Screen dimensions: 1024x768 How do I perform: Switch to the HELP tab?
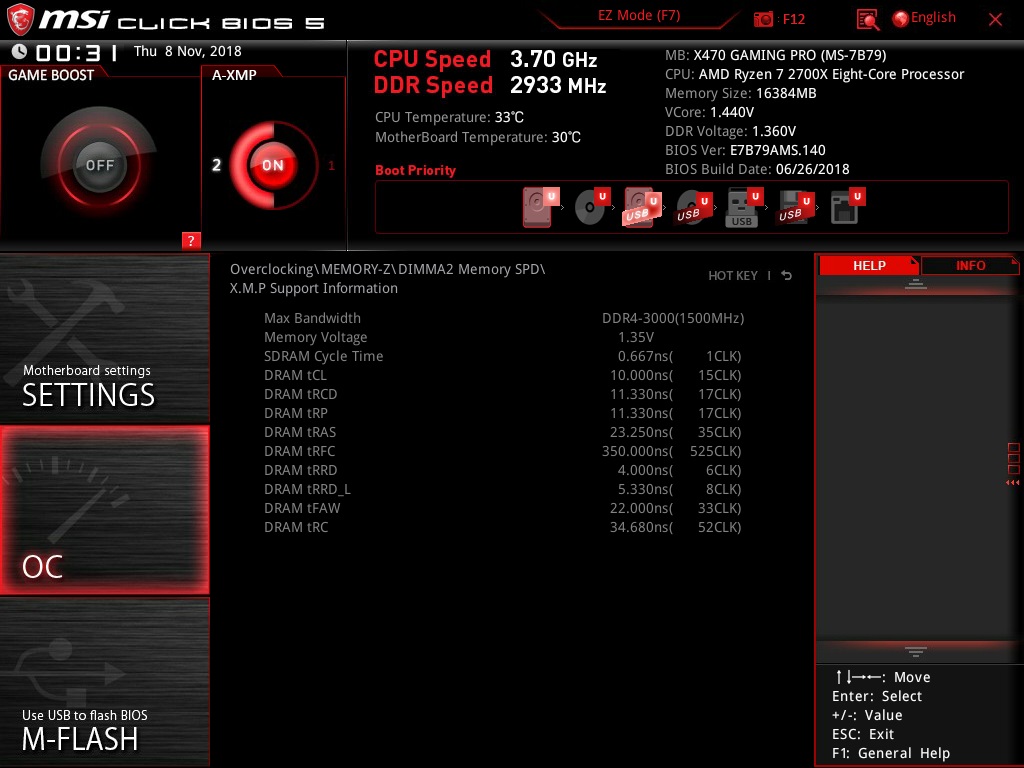coord(869,265)
